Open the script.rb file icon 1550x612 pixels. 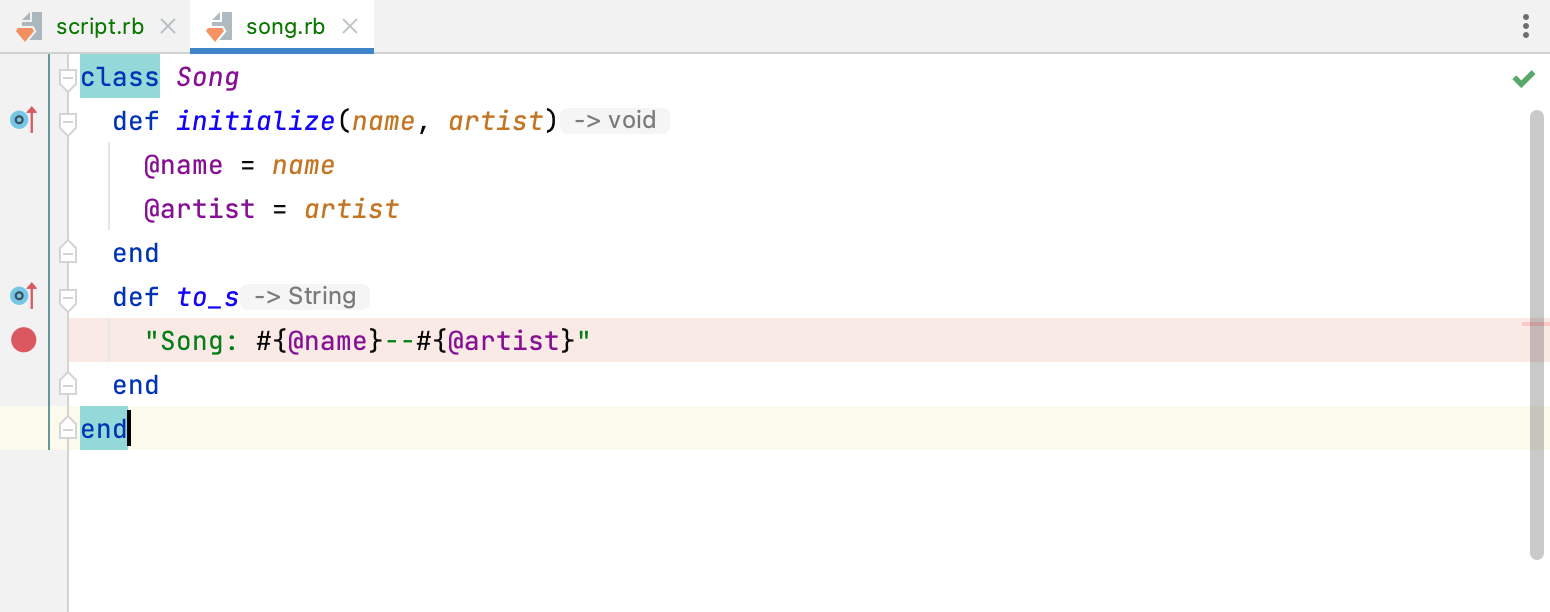pyautogui.click(x=32, y=27)
